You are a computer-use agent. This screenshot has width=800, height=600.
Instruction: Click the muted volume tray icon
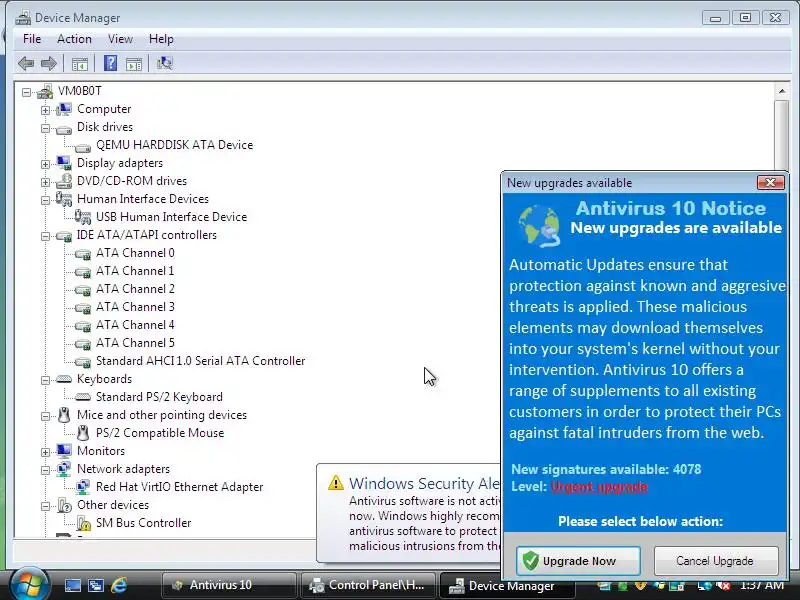723,586
